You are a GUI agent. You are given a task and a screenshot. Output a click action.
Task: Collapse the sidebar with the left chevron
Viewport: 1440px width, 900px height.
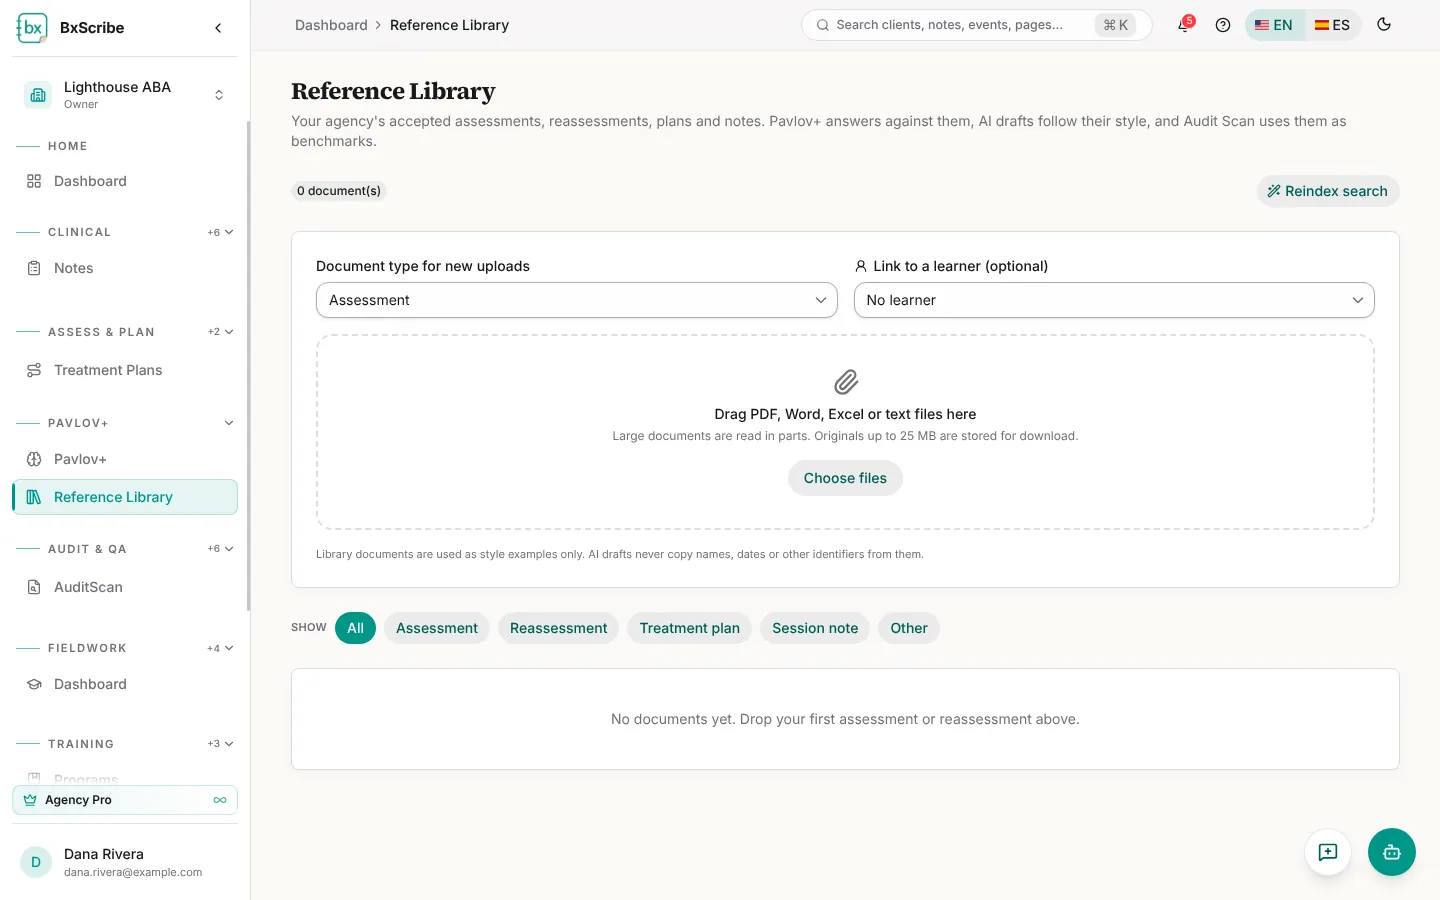218,28
